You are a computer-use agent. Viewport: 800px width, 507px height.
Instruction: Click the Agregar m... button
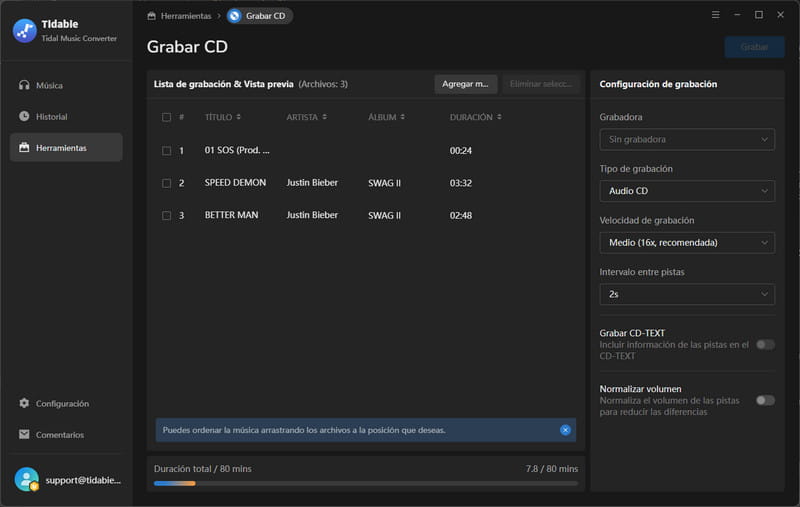click(465, 84)
